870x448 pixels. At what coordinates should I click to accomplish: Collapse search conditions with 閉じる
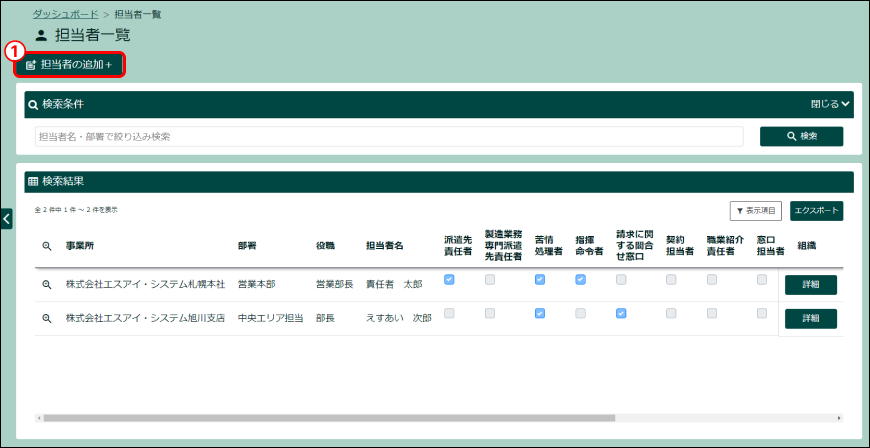[830, 104]
